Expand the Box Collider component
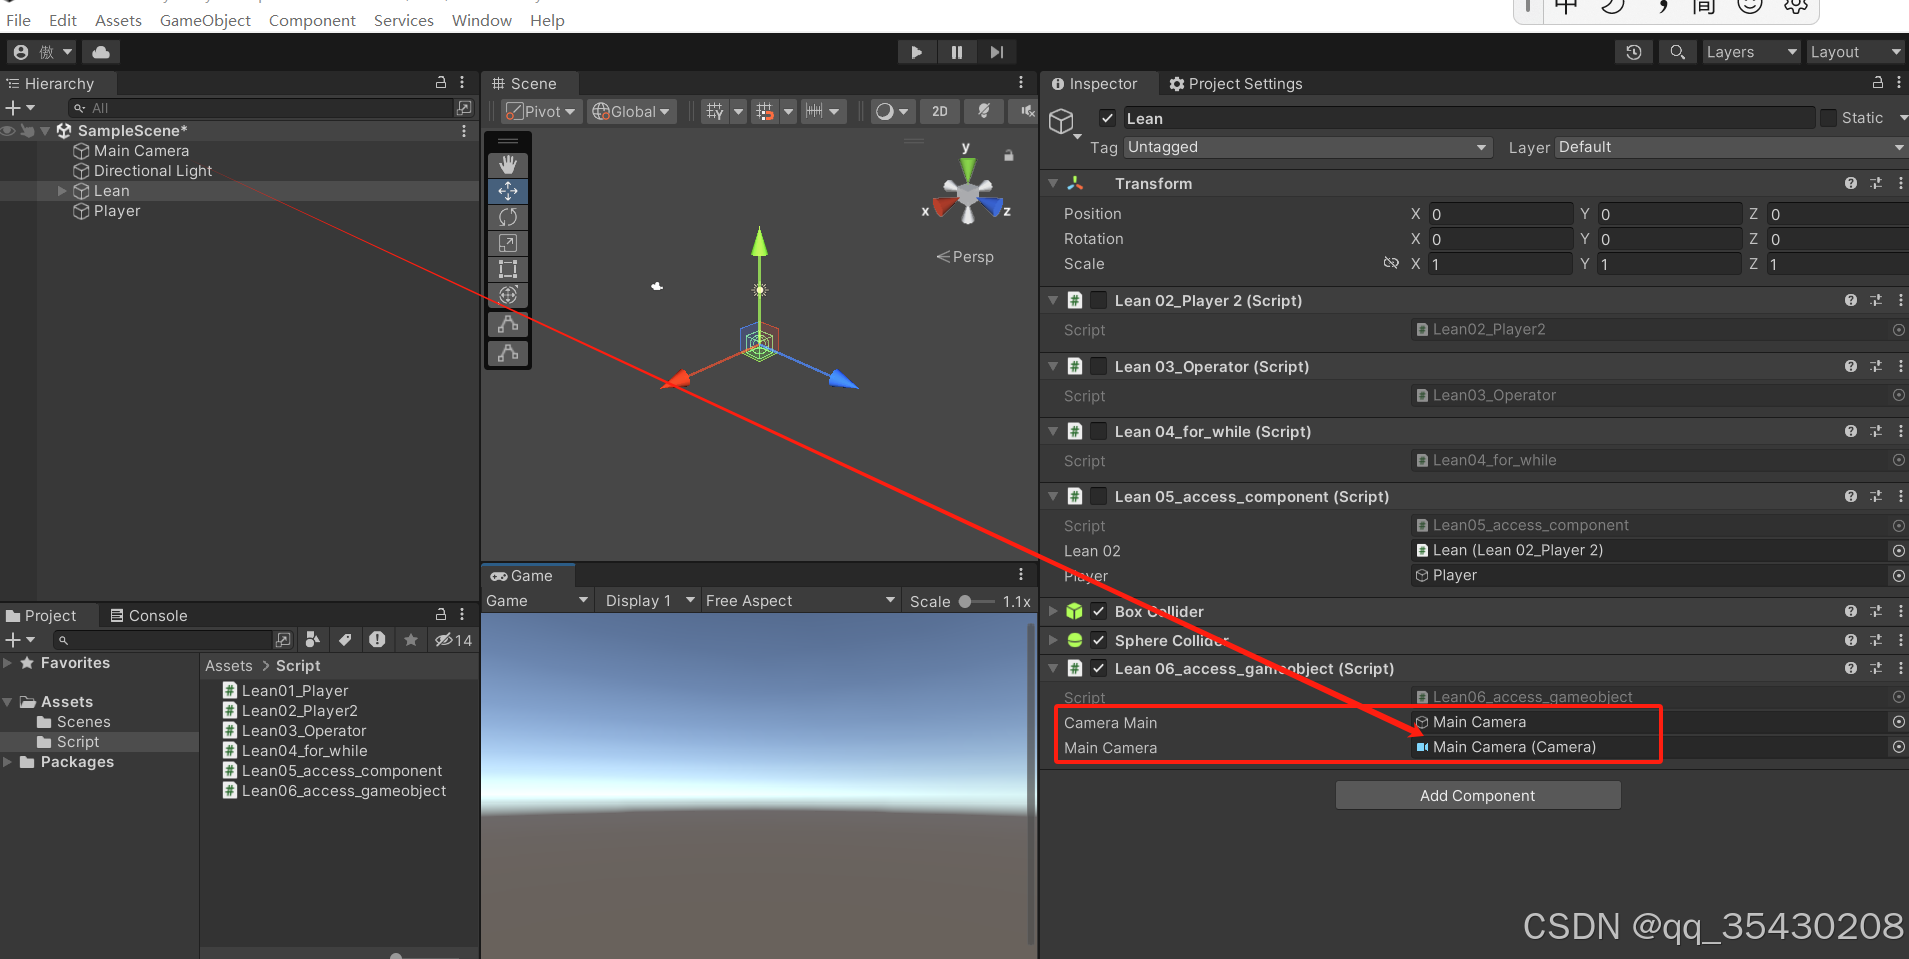Image resolution: width=1909 pixels, height=959 pixels. pyautogui.click(x=1053, y=611)
